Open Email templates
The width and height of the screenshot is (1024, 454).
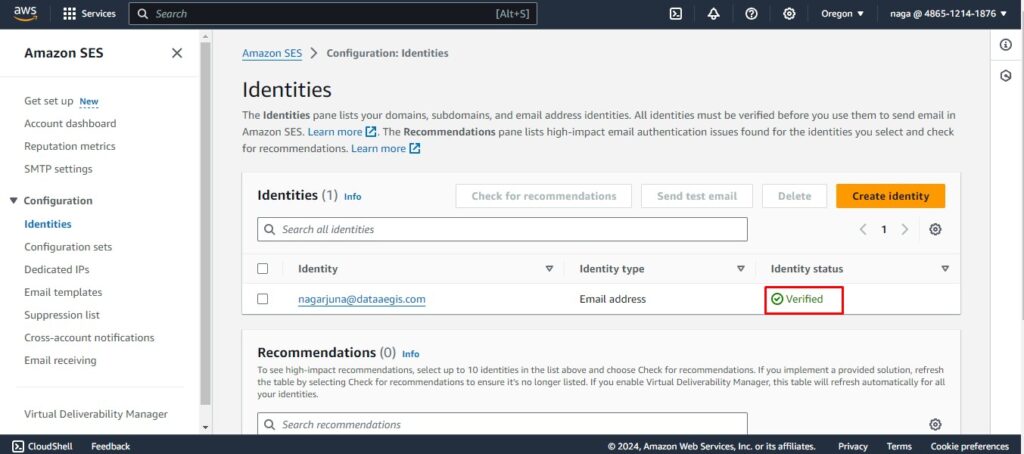[x=63, y=292]
